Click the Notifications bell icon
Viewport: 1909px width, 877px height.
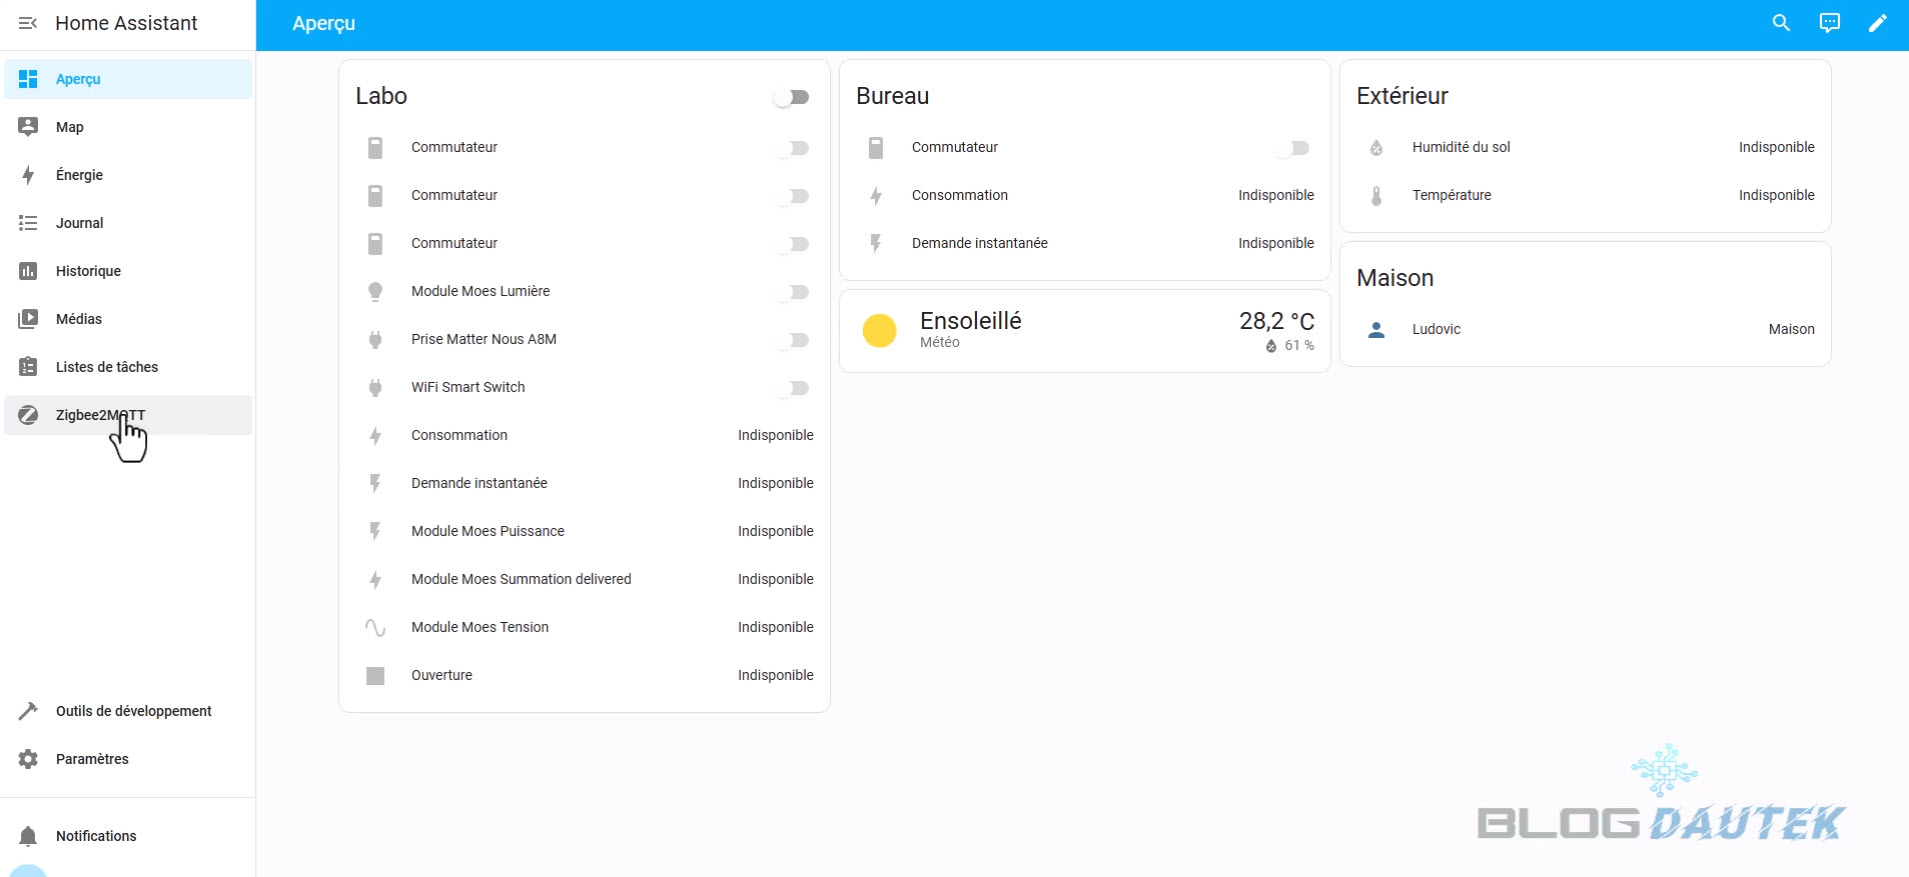[28, 836]
